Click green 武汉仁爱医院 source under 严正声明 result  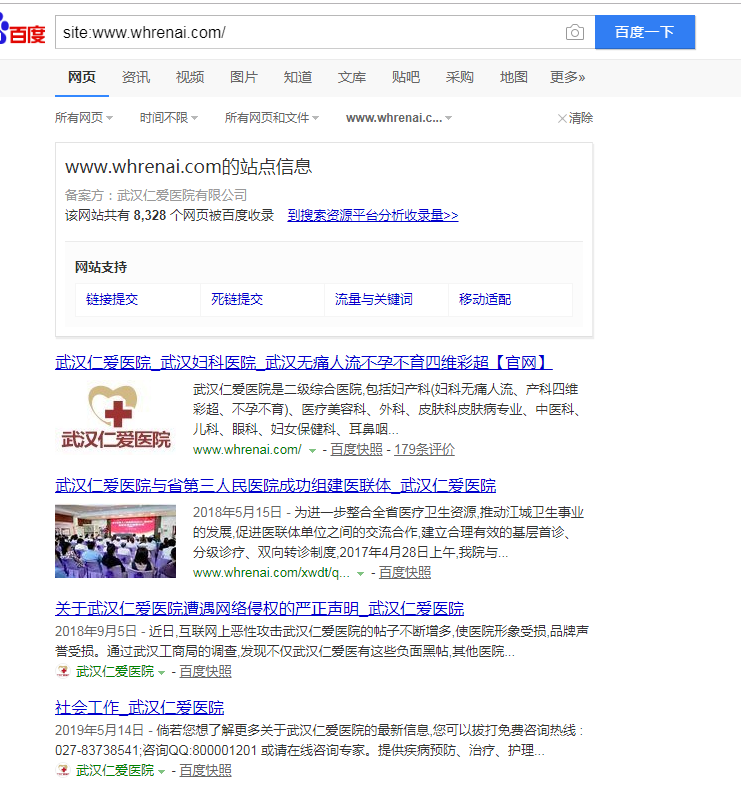click(115, 672)
